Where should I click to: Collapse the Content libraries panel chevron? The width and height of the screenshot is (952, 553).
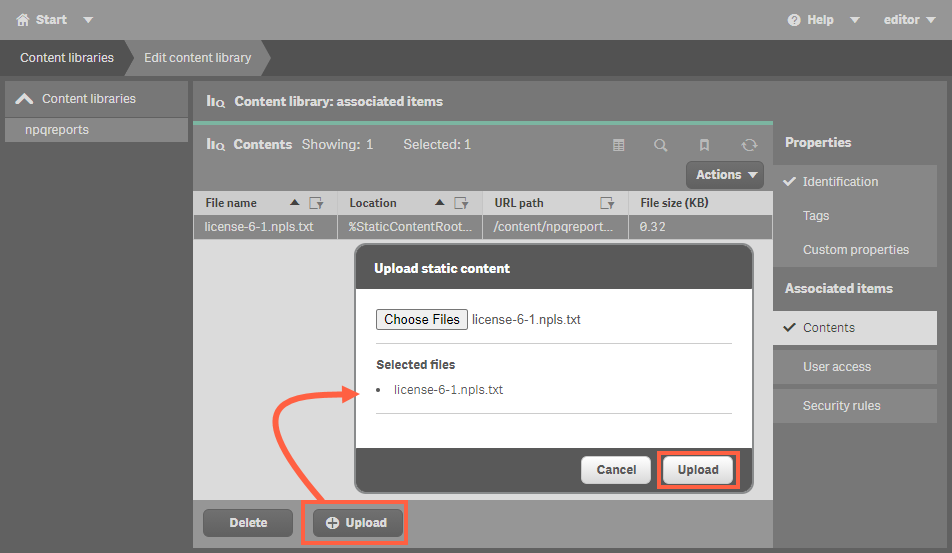point(24,98)
